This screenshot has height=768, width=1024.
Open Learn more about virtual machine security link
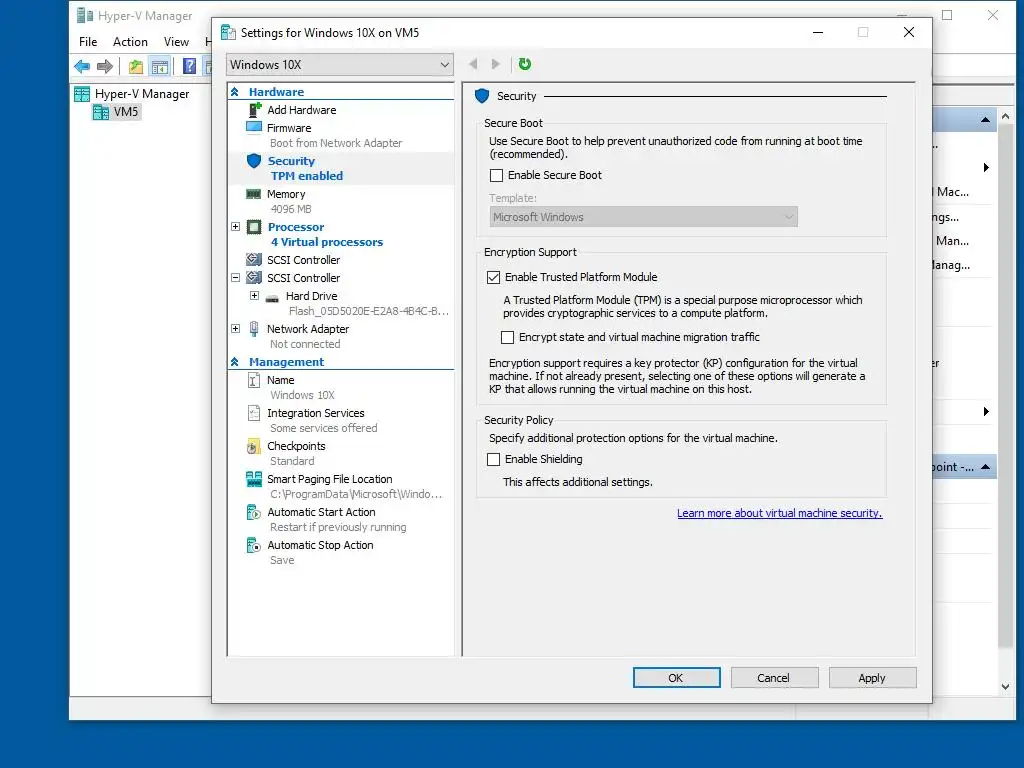[779, 513]
